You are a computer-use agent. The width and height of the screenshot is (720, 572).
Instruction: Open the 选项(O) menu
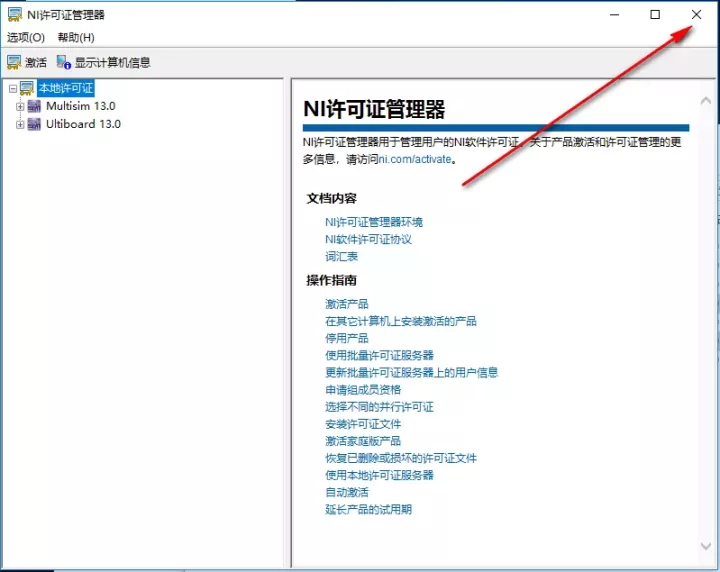(26, 37)
